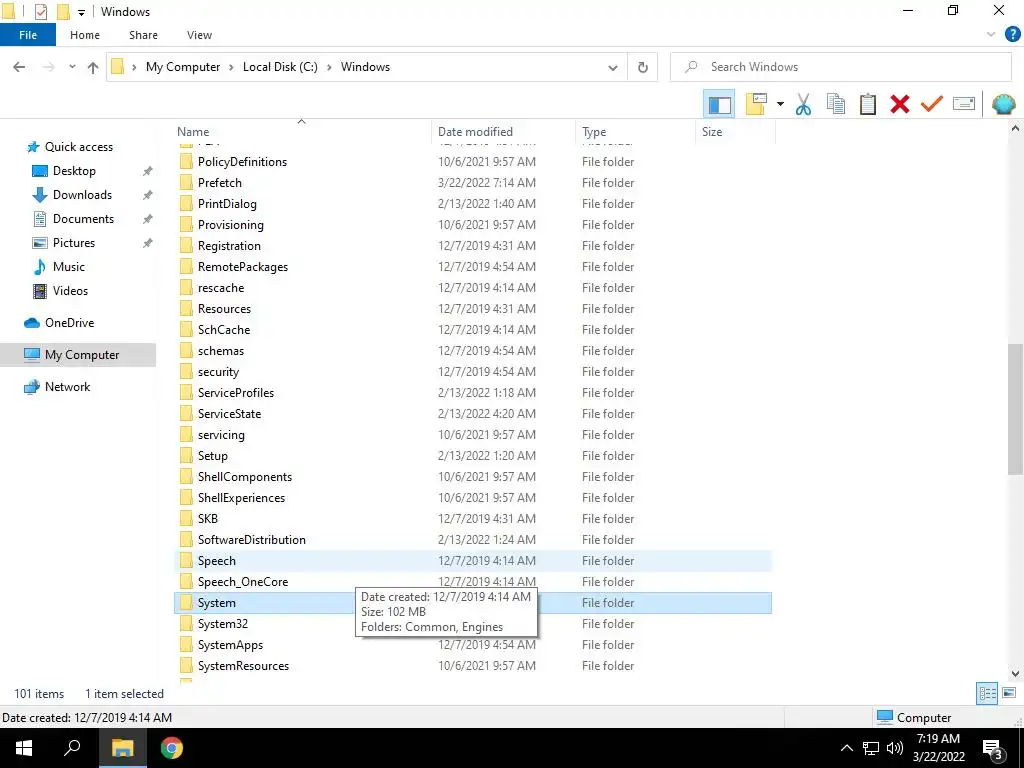The image size is (1024, 768).
Task: Open Videos in the navigation pane
Action: [x=70, y=291]
